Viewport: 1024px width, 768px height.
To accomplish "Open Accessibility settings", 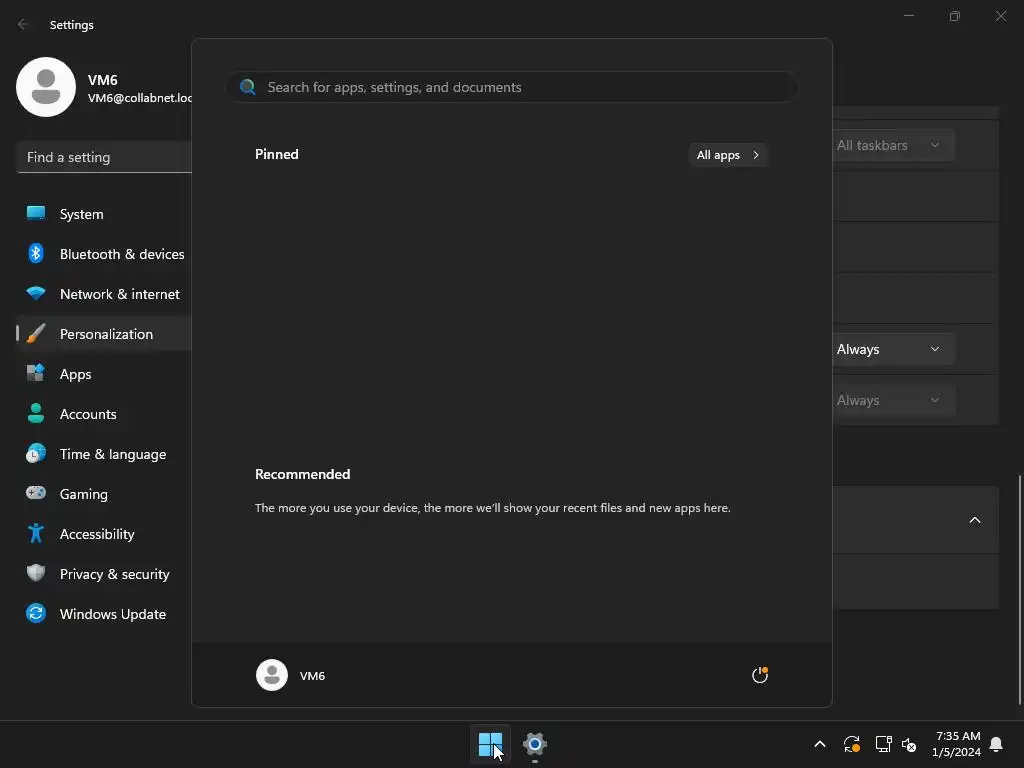I will point(104,534).
